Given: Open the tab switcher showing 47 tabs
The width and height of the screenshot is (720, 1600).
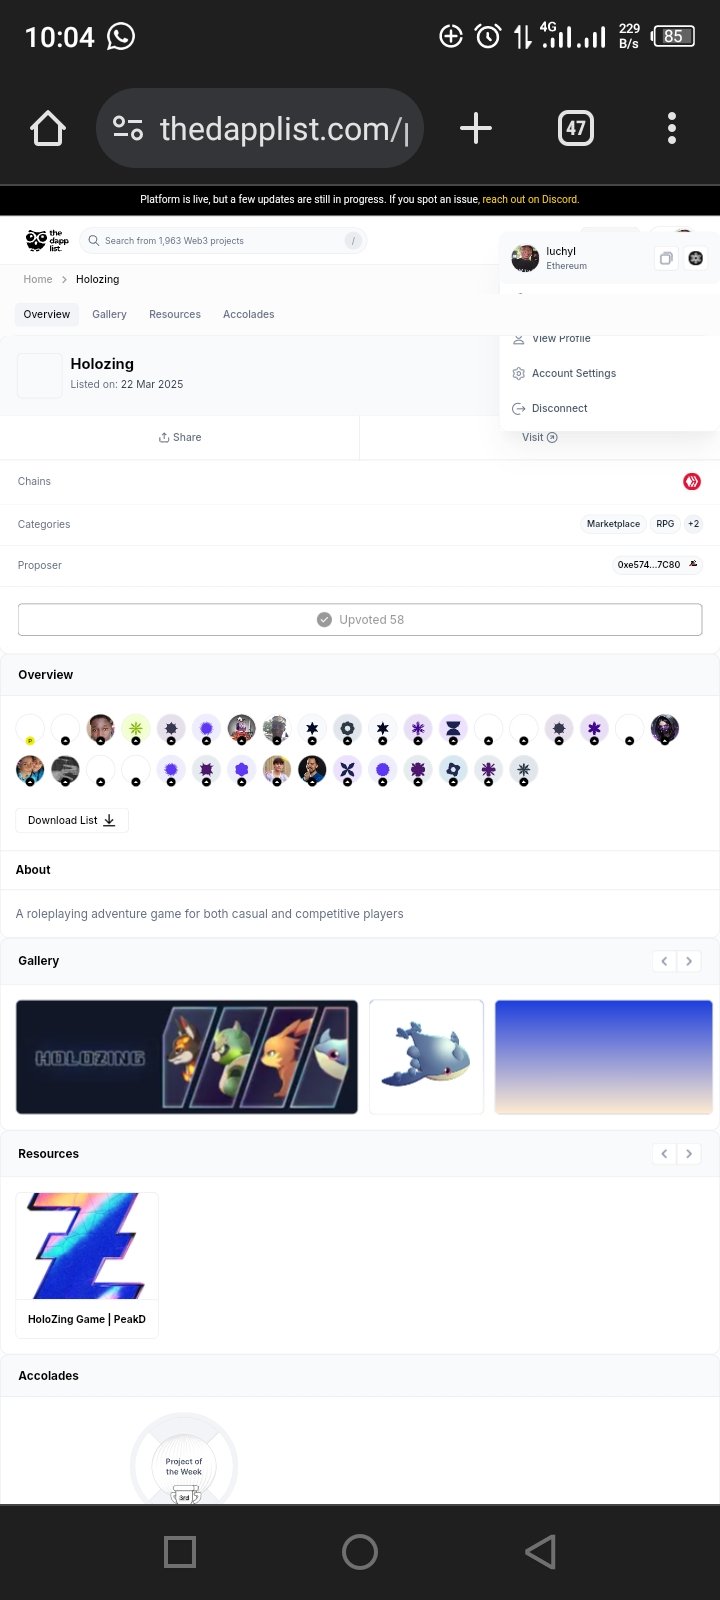Looking at the screenshot, I should [x=575, y=128].
